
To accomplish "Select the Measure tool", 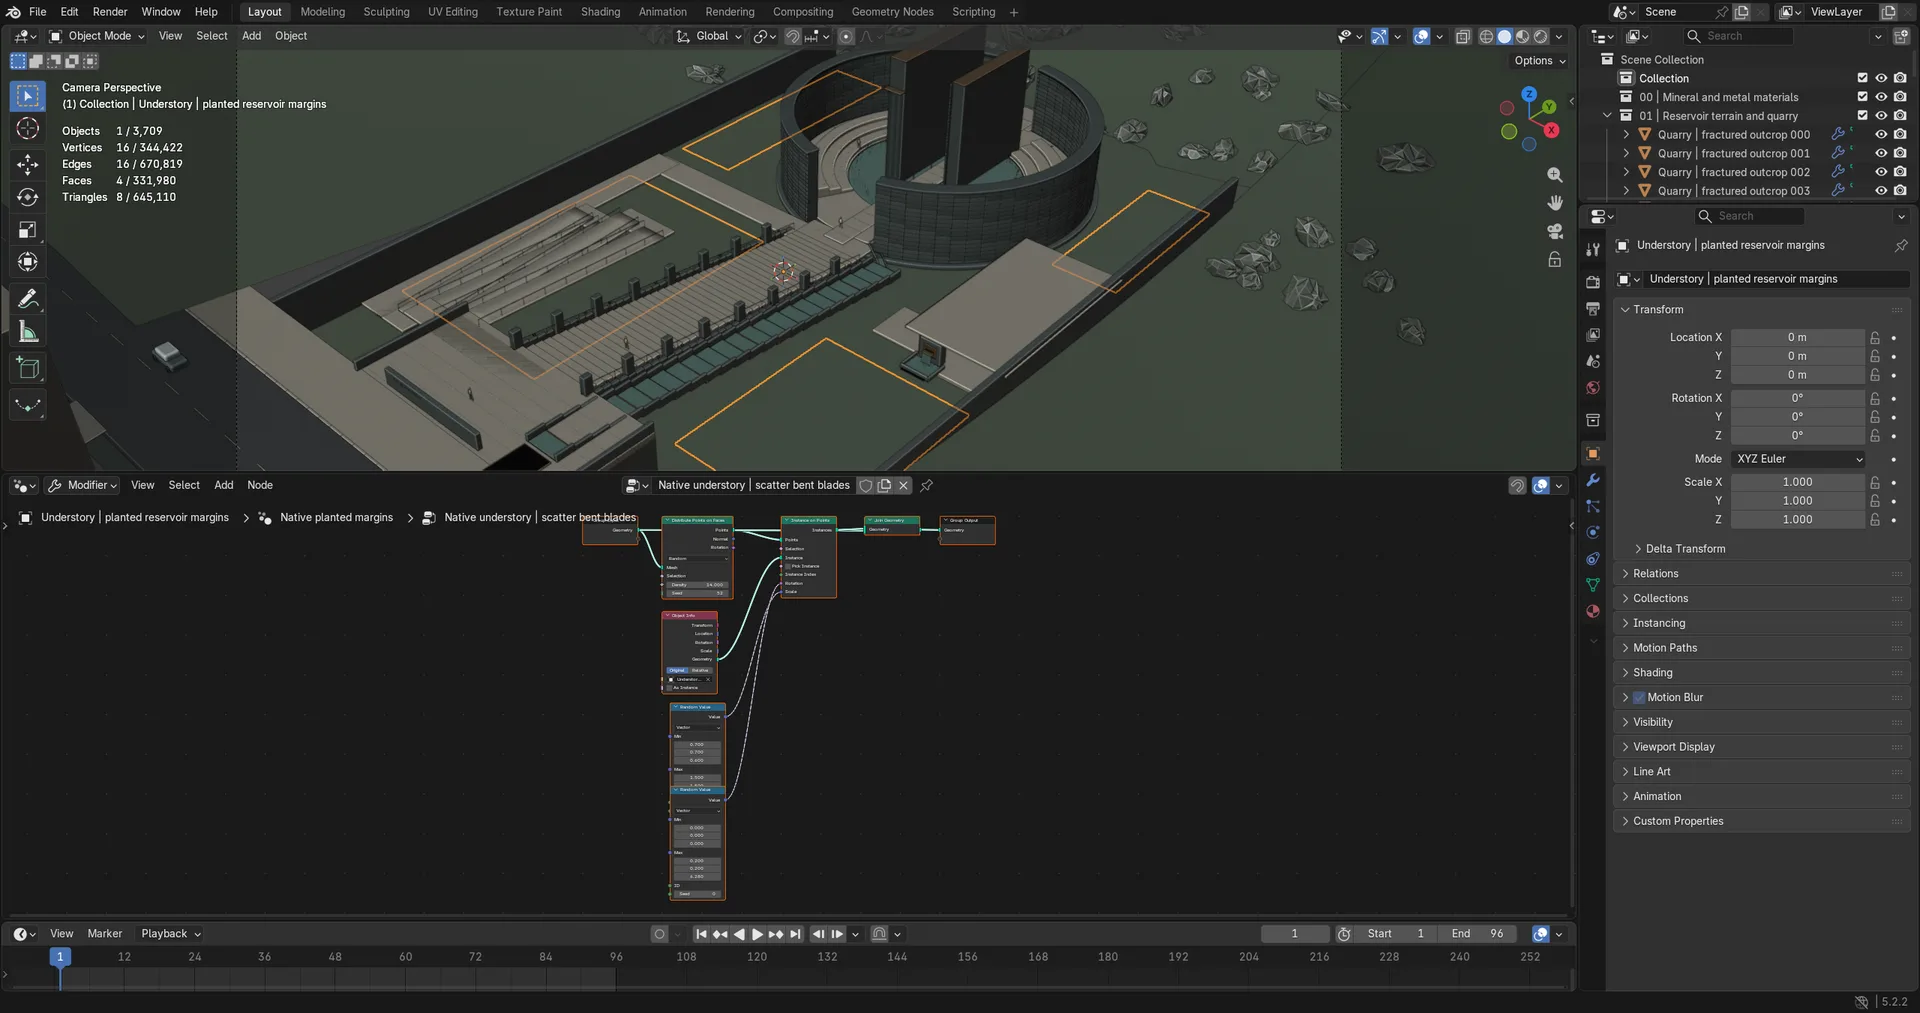I will pos(28,332).
